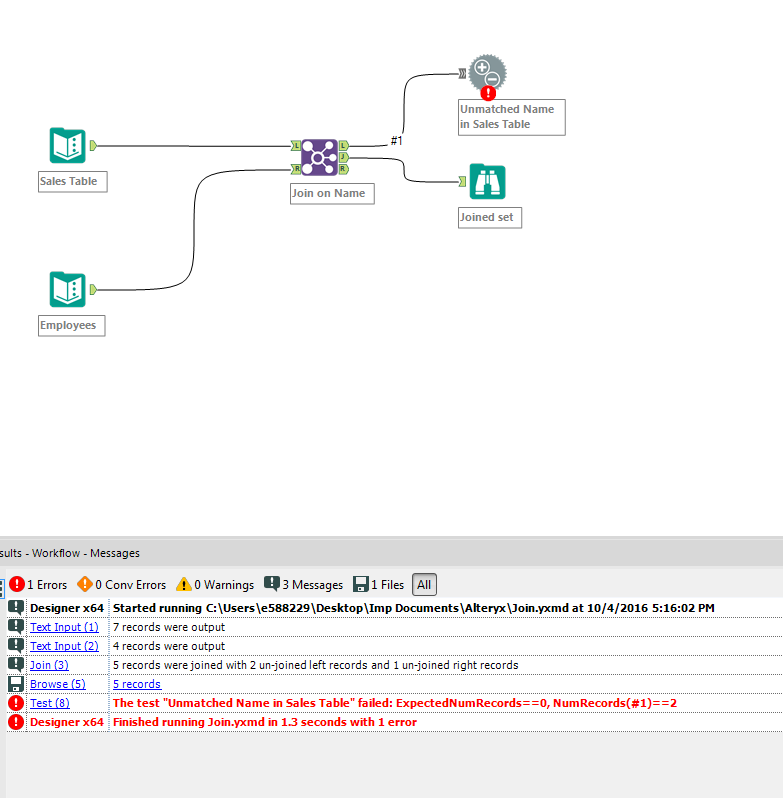Screen dimensions: 783x798
Task: Click the Test tool input anchor
Action: [x=462, y=74]
